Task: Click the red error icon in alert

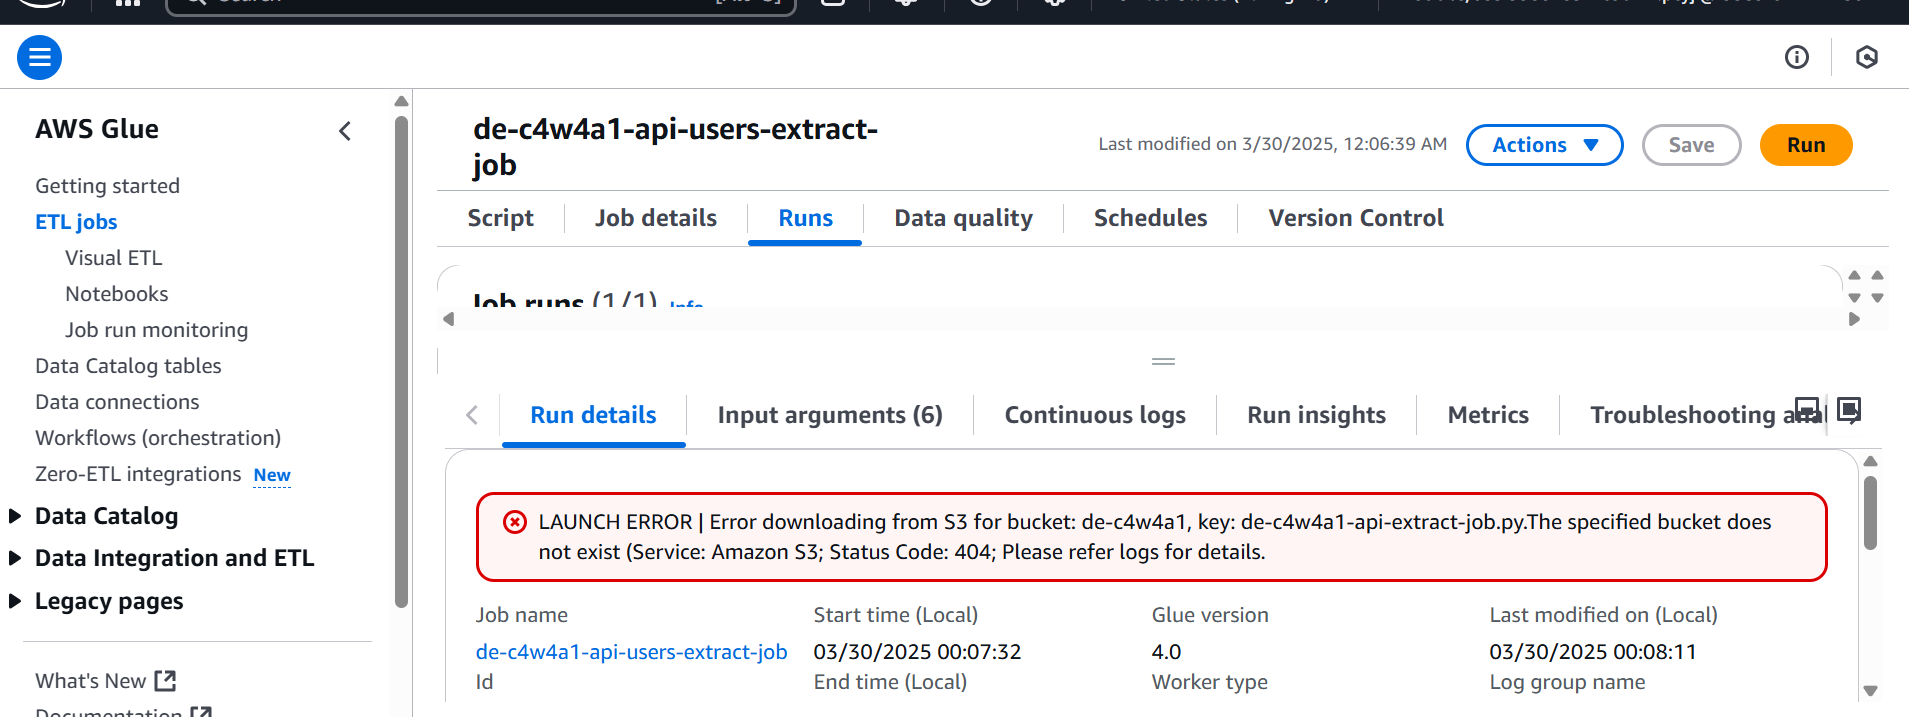Action: tap(515, 522)
